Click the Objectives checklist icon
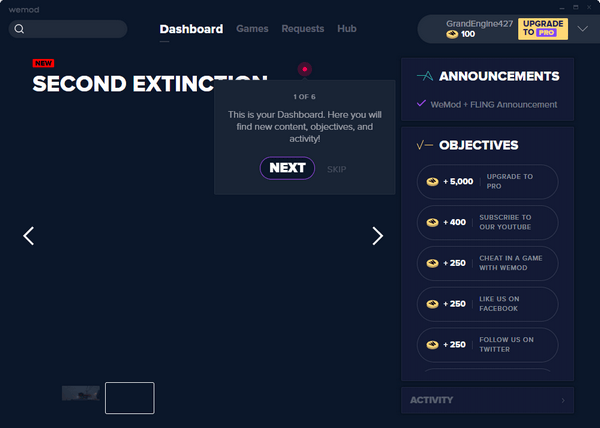 [x=424, y=145]
